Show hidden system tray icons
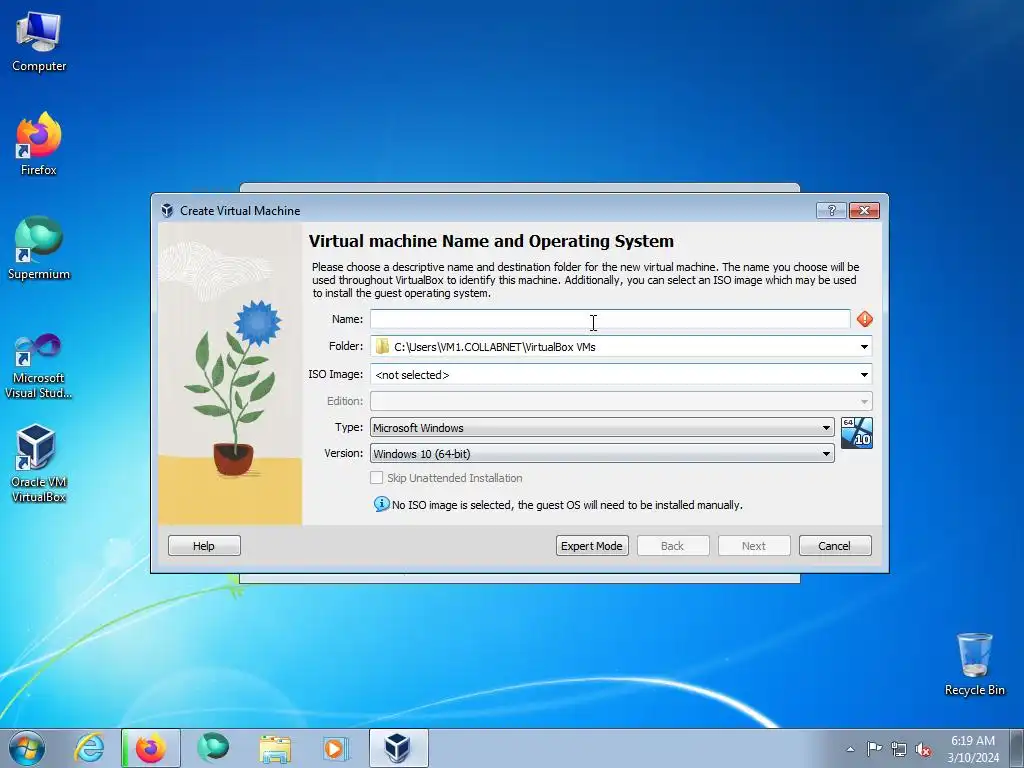 (x=850, y=749)
